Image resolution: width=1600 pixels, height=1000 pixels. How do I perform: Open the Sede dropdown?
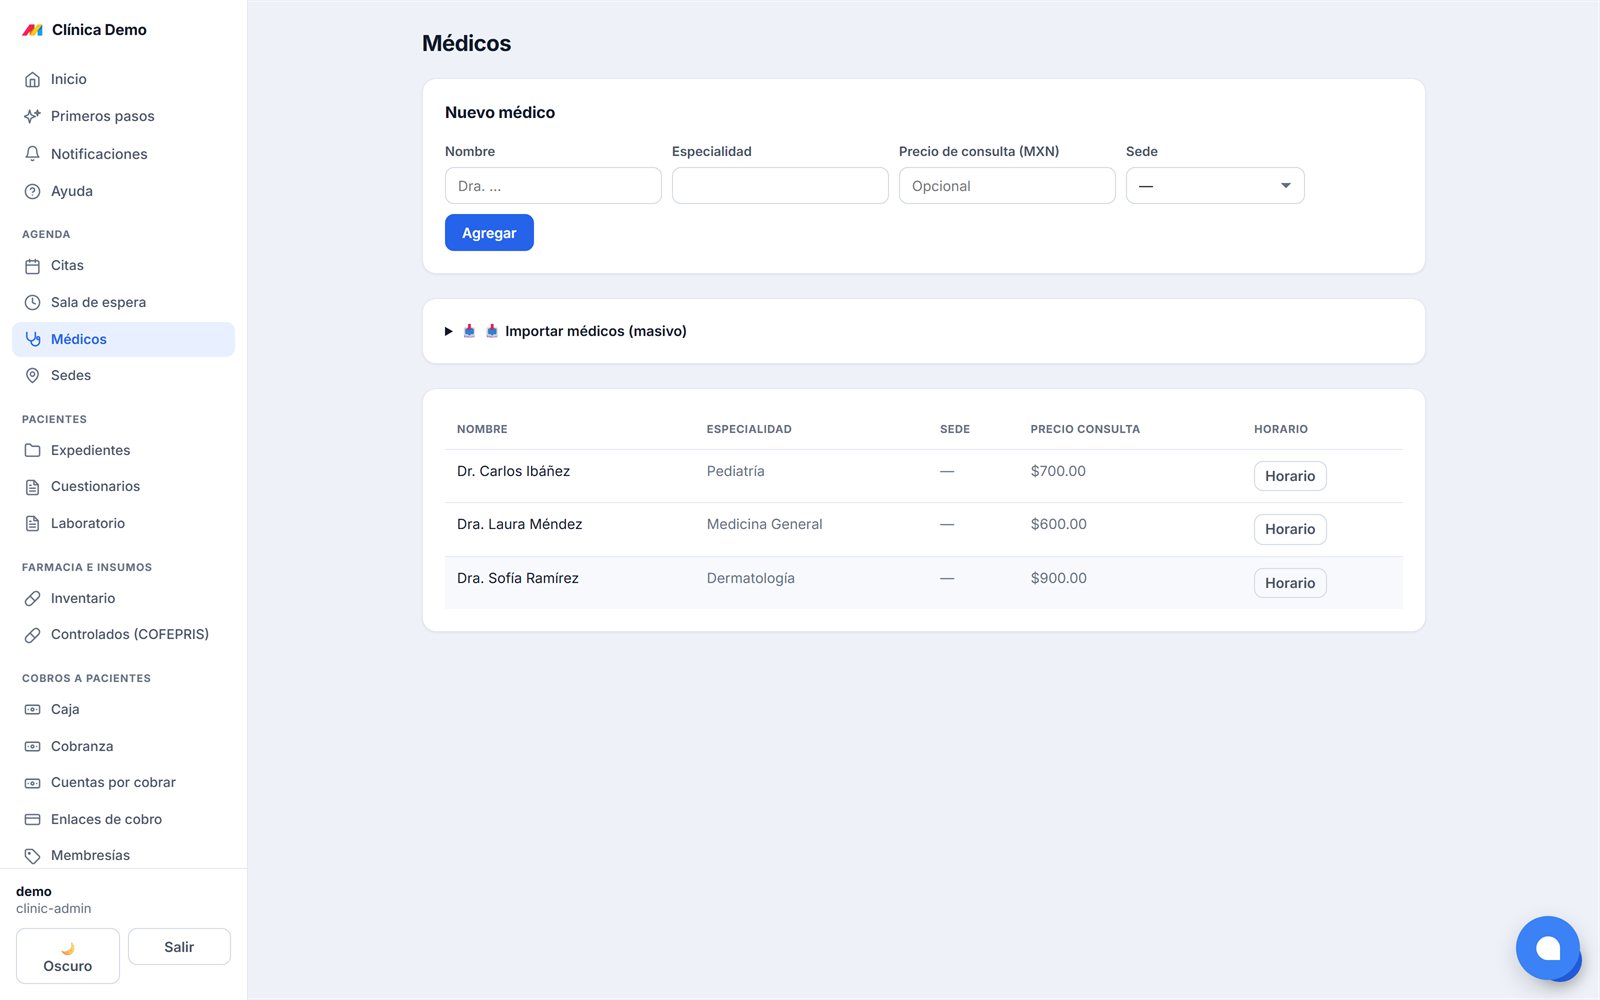(x=1215, y=186)
